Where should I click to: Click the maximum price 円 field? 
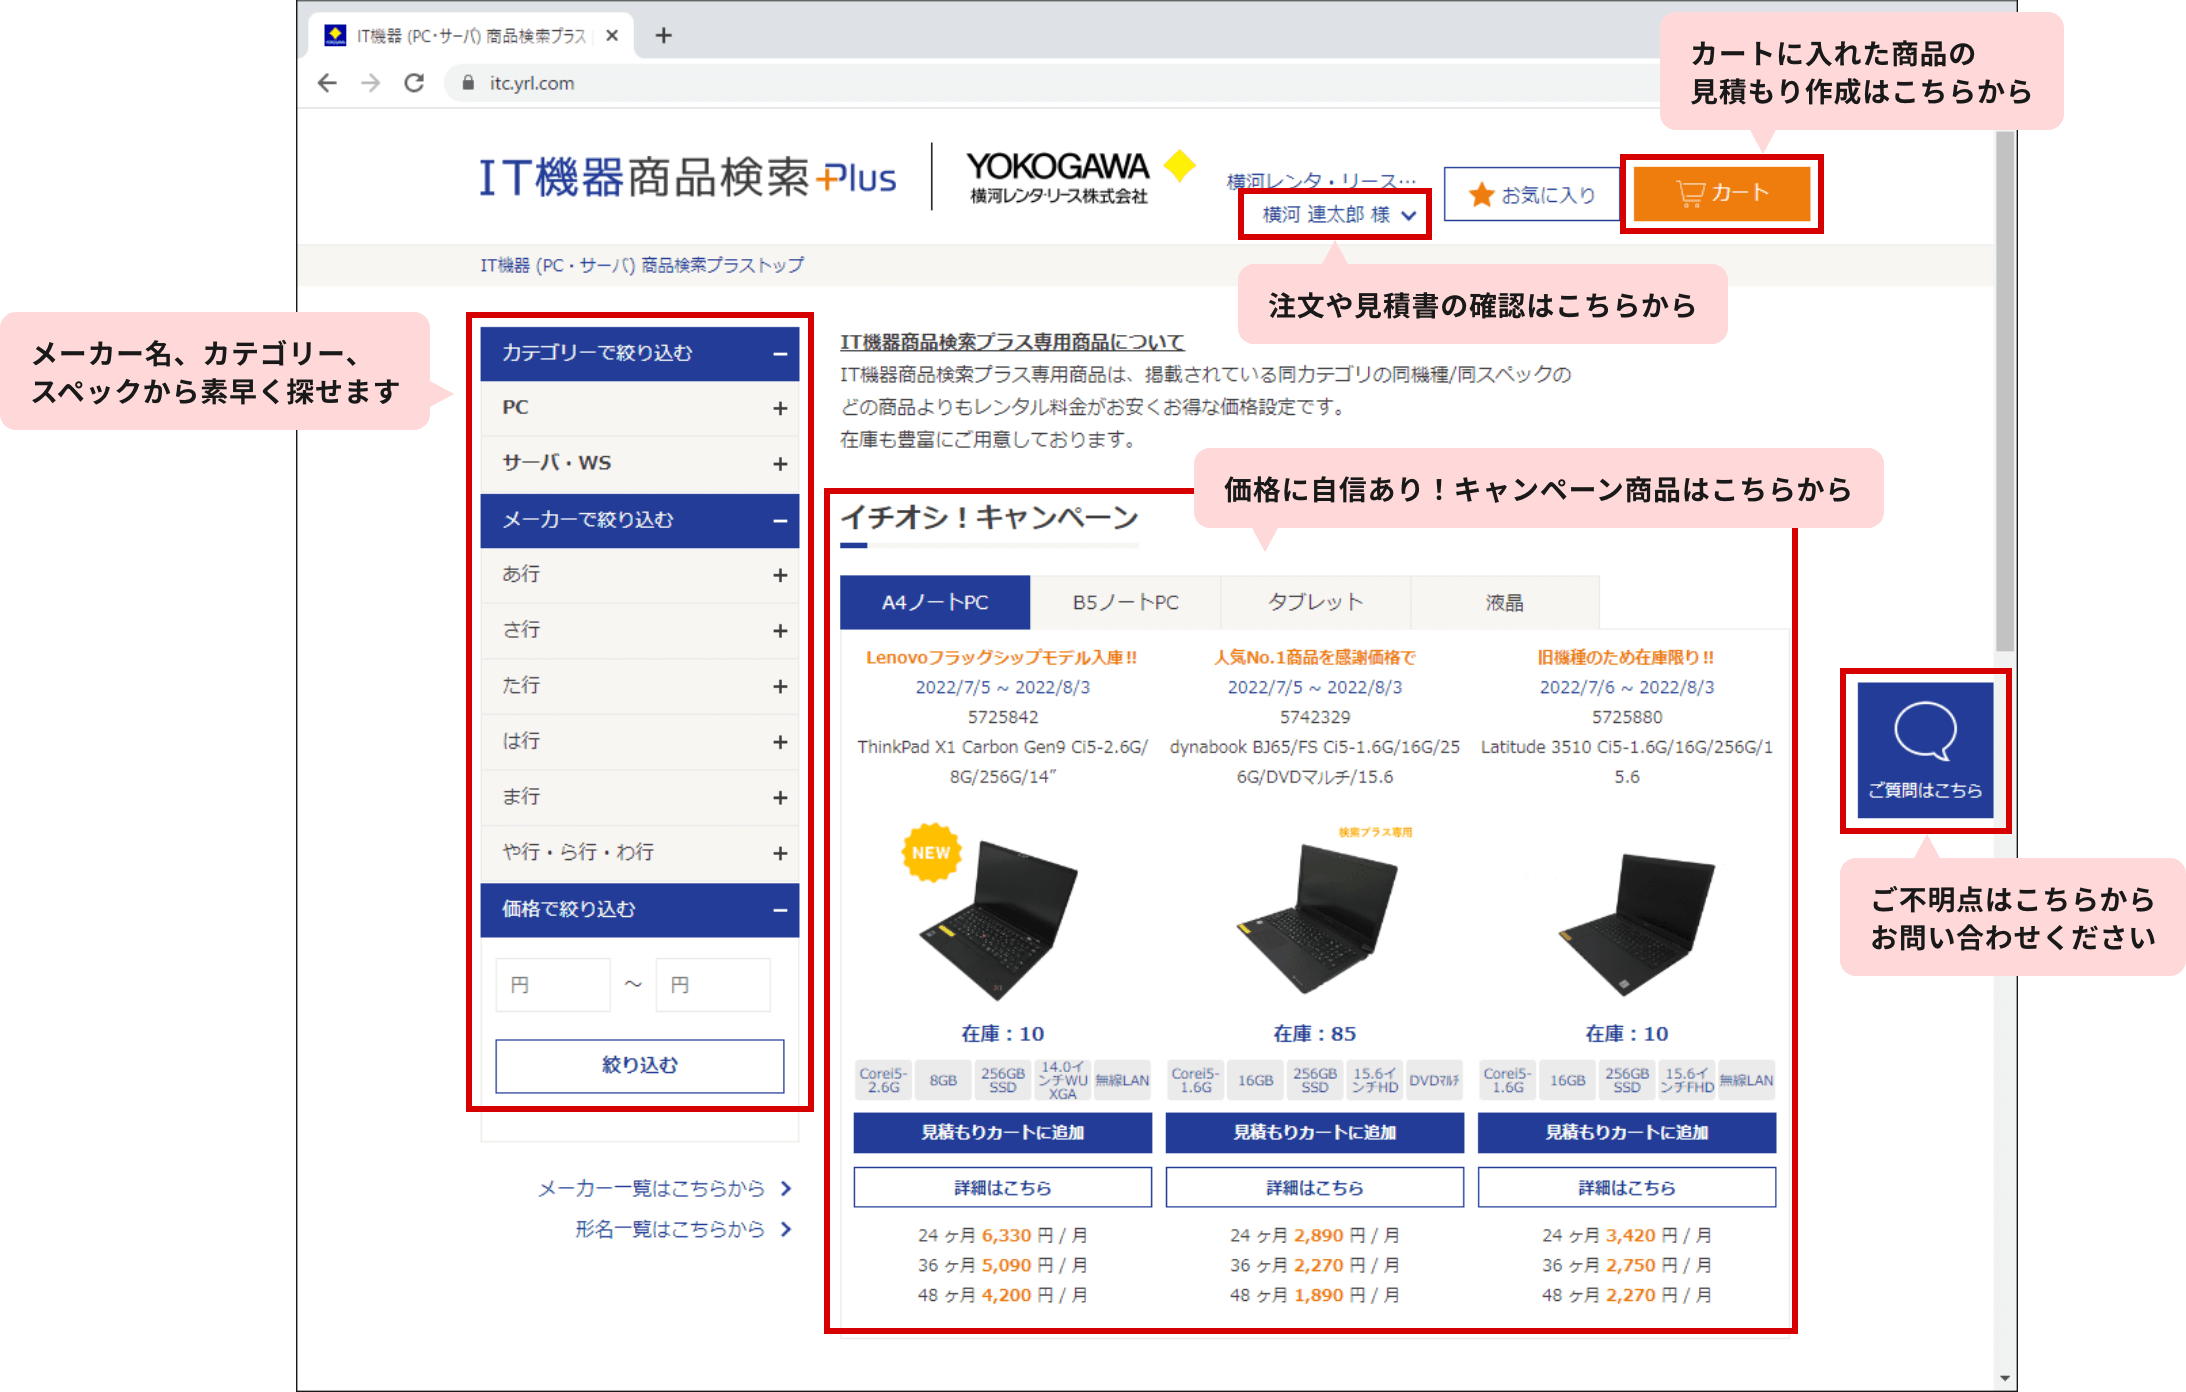coord(713,985)
